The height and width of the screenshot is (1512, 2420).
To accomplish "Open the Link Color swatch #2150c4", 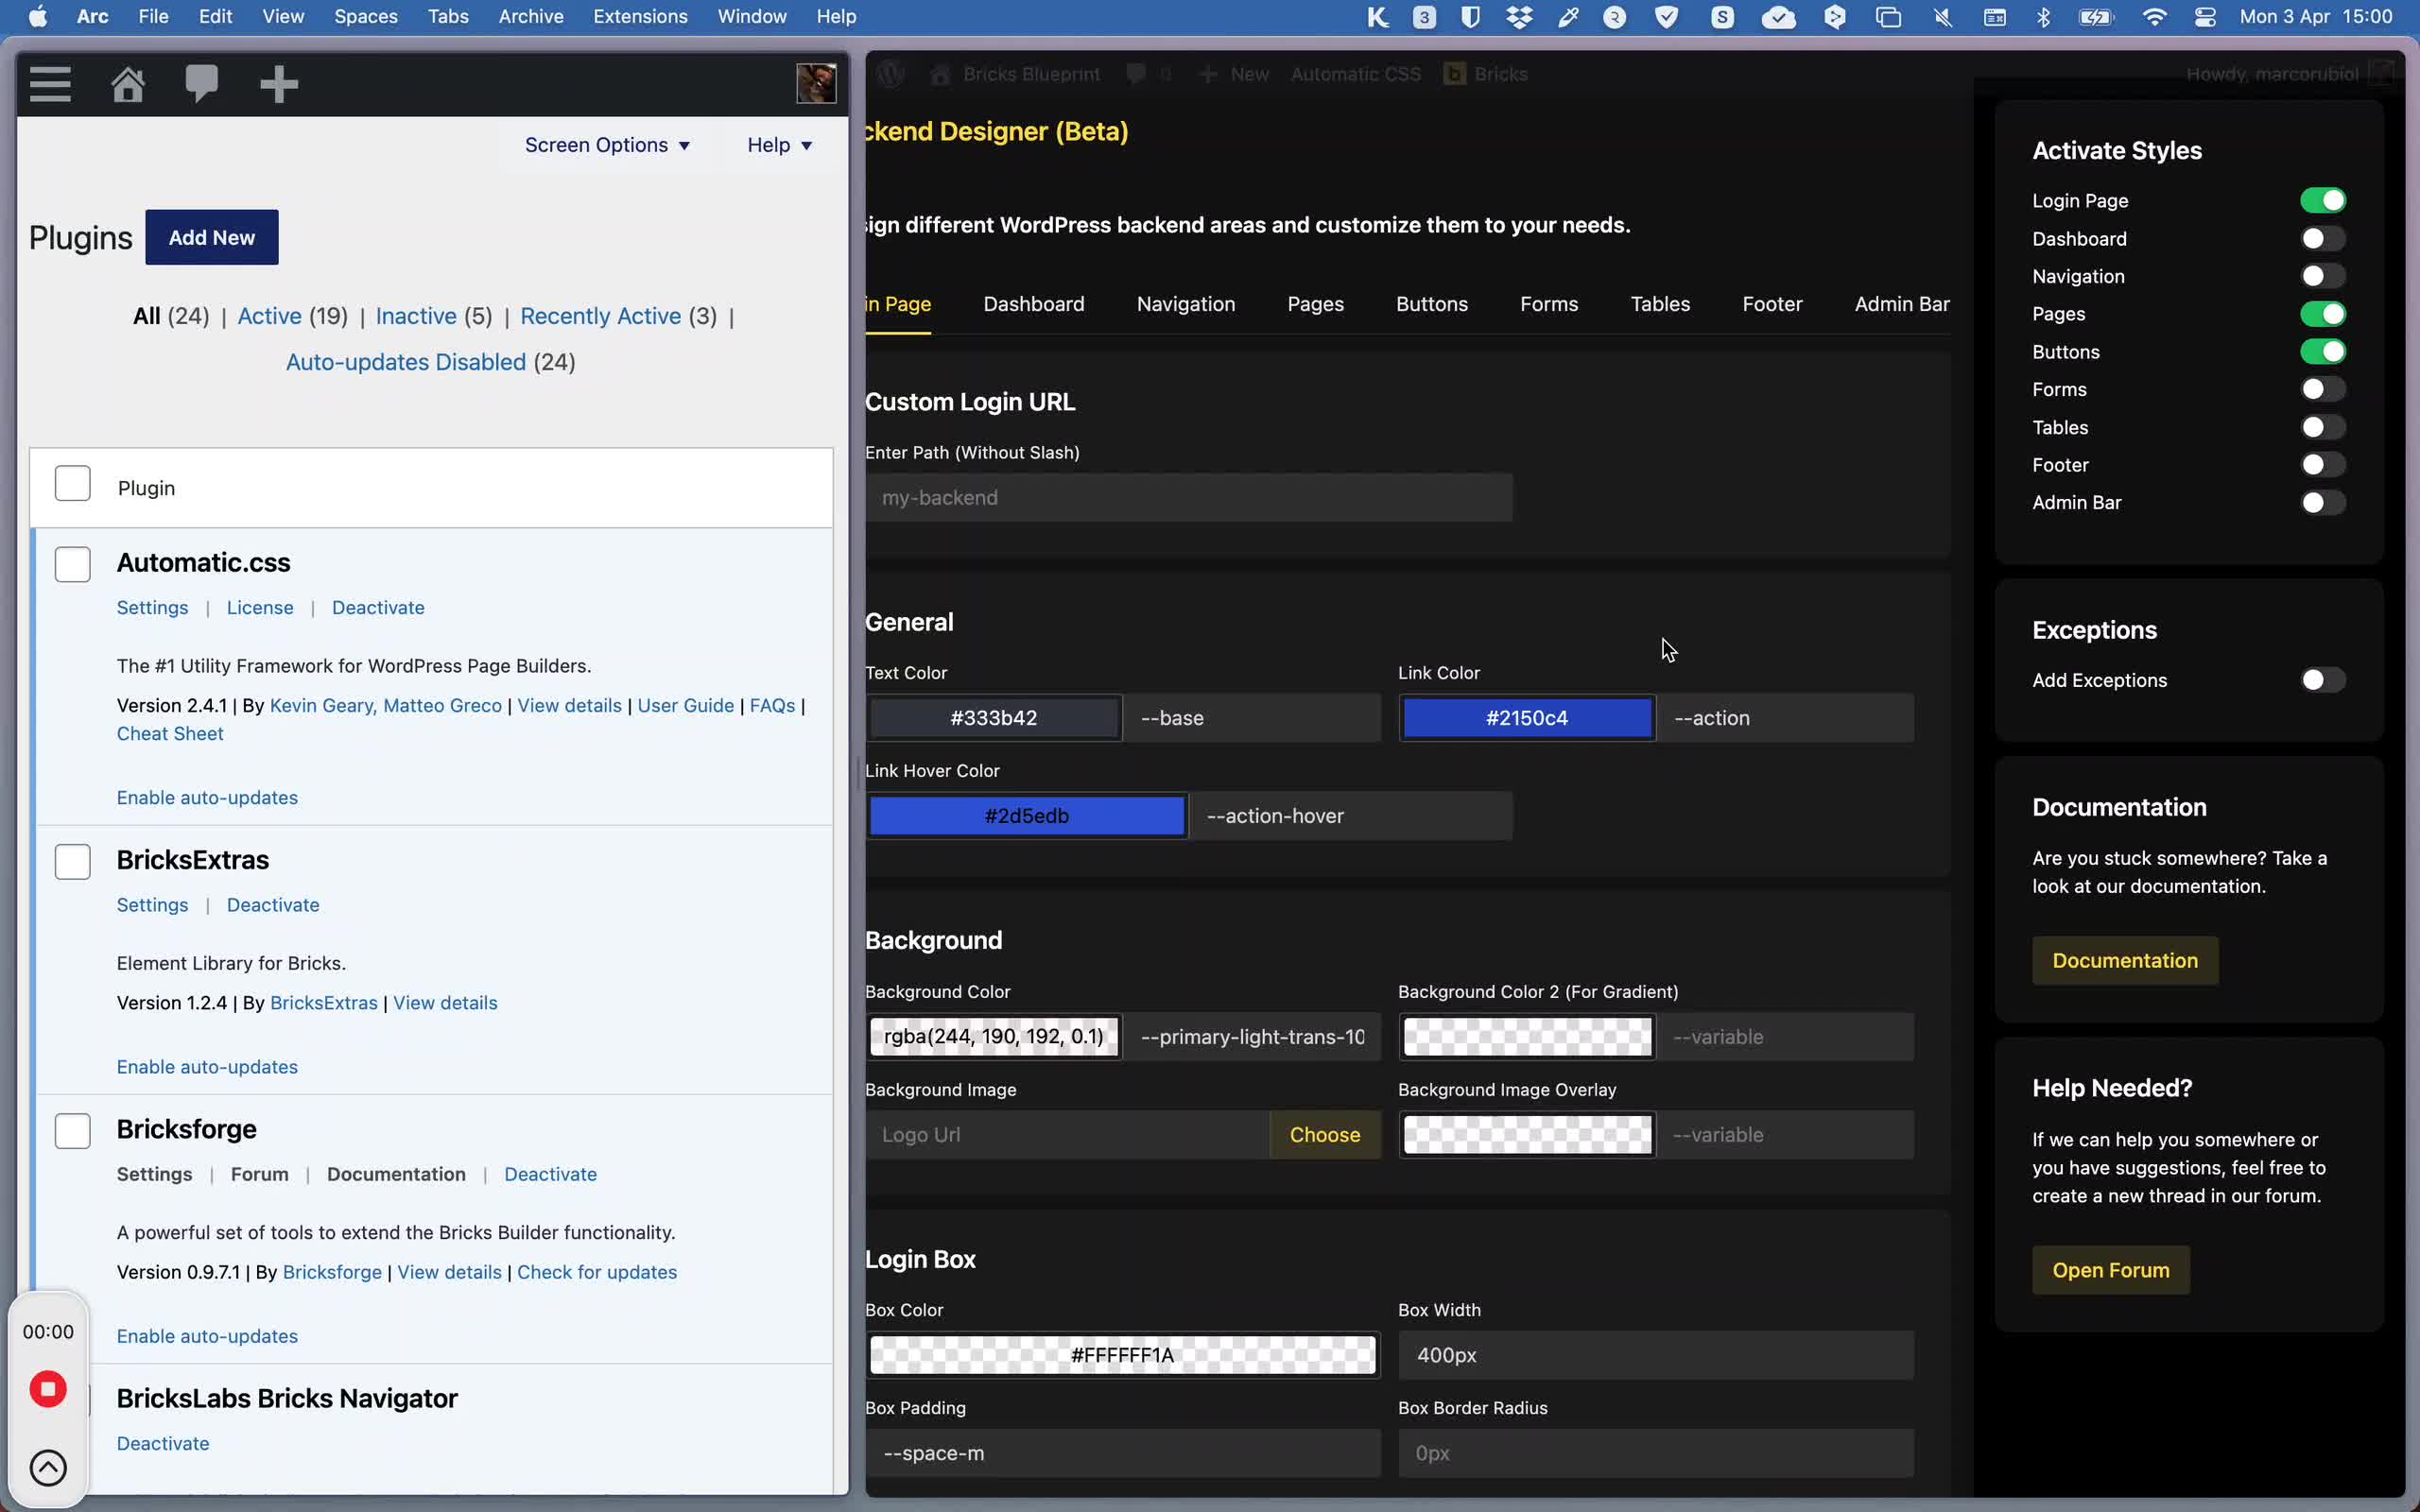I will pyautogui.click(x=1527, y=718).
